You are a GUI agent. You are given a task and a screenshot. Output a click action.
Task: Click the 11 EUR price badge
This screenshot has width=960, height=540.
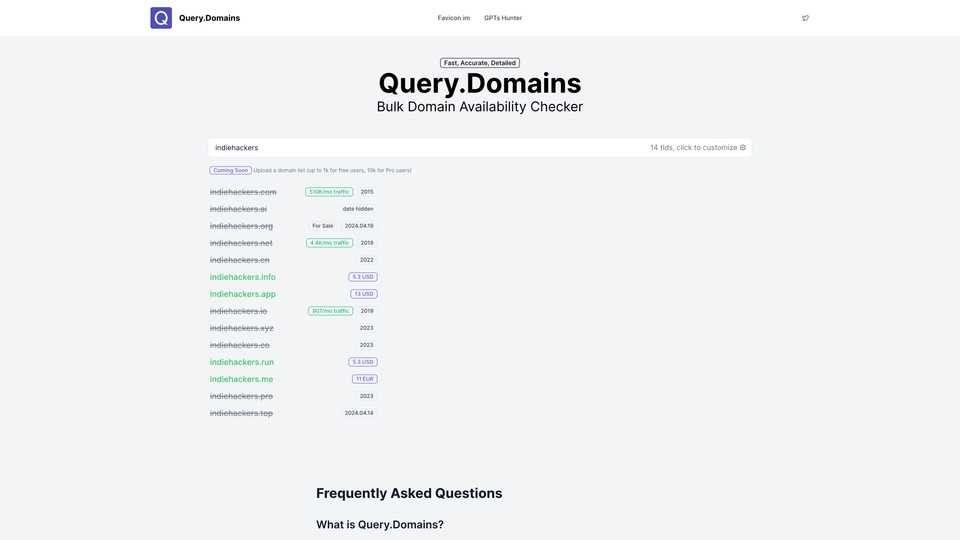tap(364, 379)
